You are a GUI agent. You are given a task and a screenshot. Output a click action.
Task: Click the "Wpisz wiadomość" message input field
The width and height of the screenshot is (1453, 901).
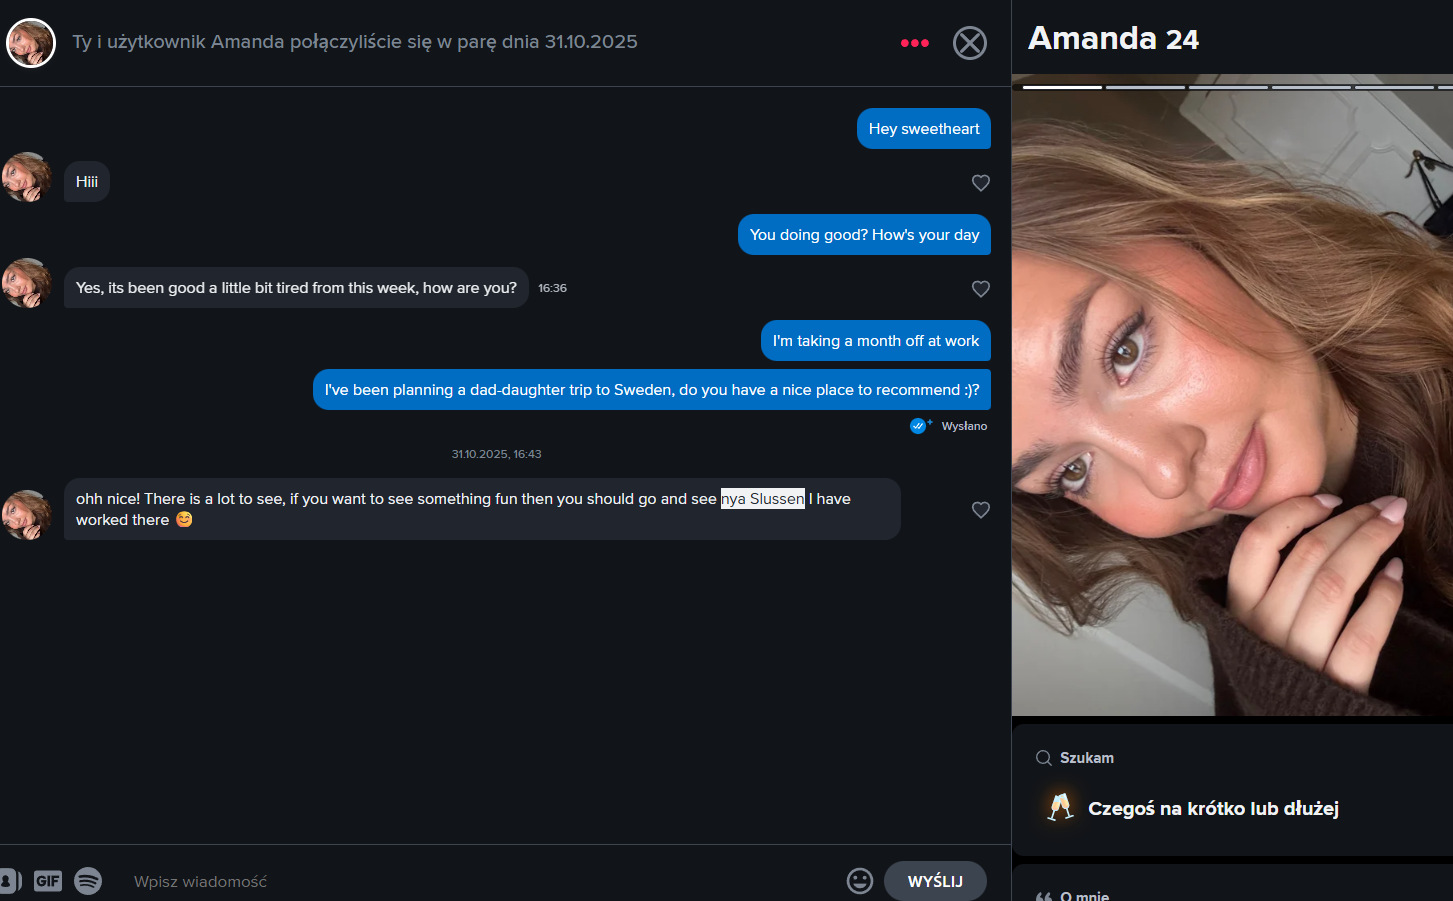point(480,881)
